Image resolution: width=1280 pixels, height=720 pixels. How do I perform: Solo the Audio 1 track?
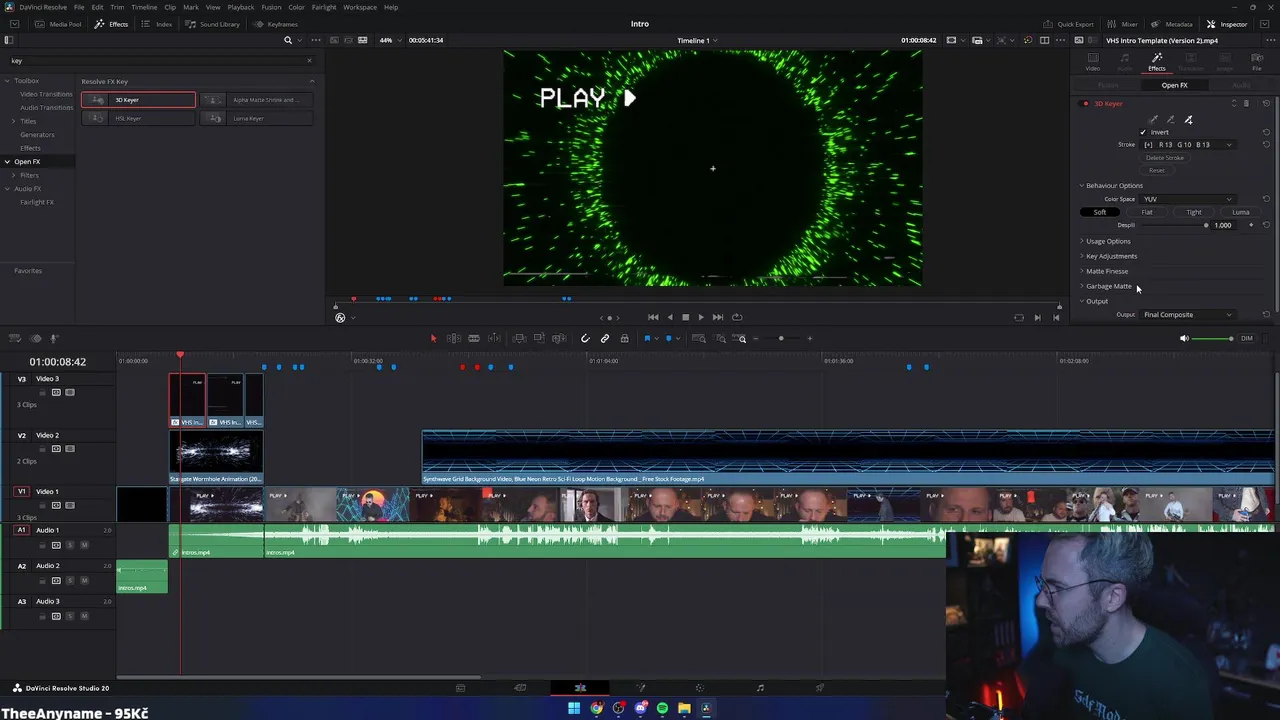point(70,545)
